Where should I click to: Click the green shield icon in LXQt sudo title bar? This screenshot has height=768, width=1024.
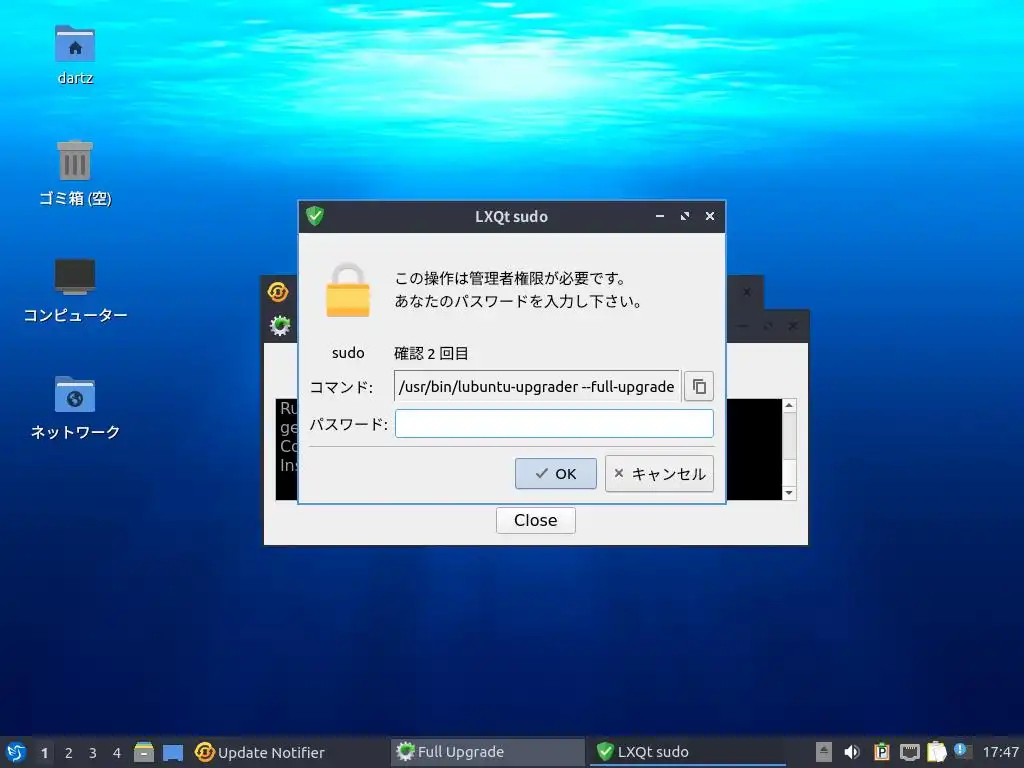coord(315,216)
